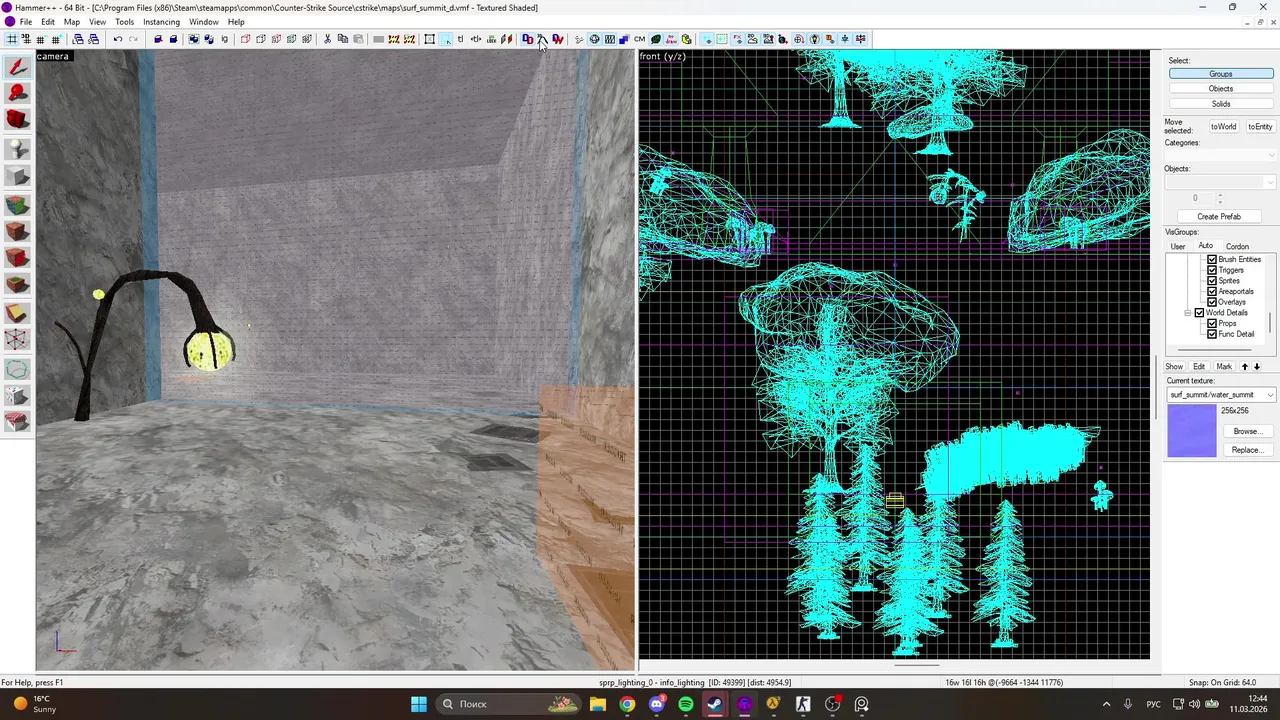Click the tl texture lock icon

(x=460, y=39)
